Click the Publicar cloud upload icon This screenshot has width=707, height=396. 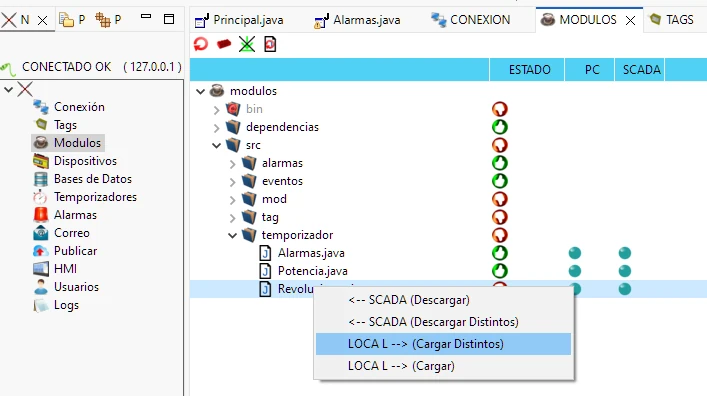point(41,251)
